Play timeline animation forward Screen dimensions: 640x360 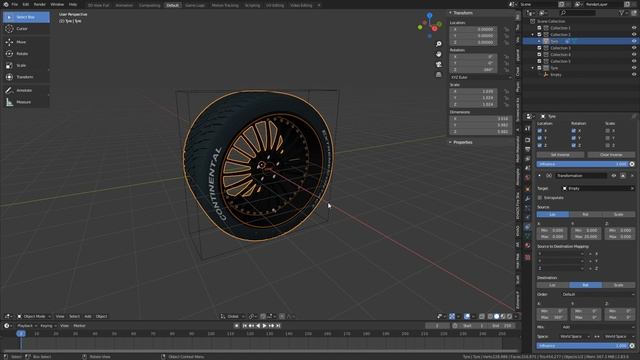coord(264,326)
